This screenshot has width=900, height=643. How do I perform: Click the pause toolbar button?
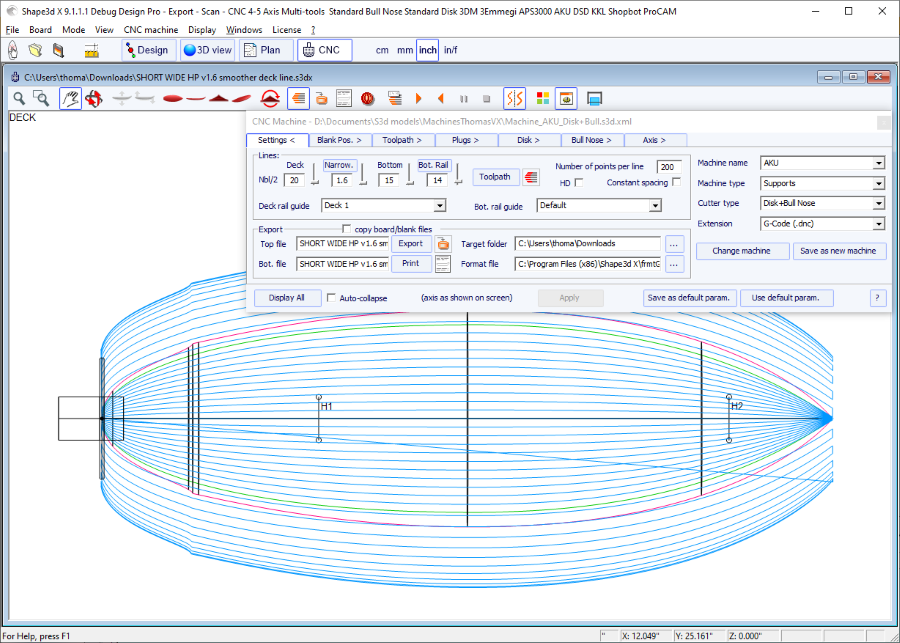[x=464, y=98]
